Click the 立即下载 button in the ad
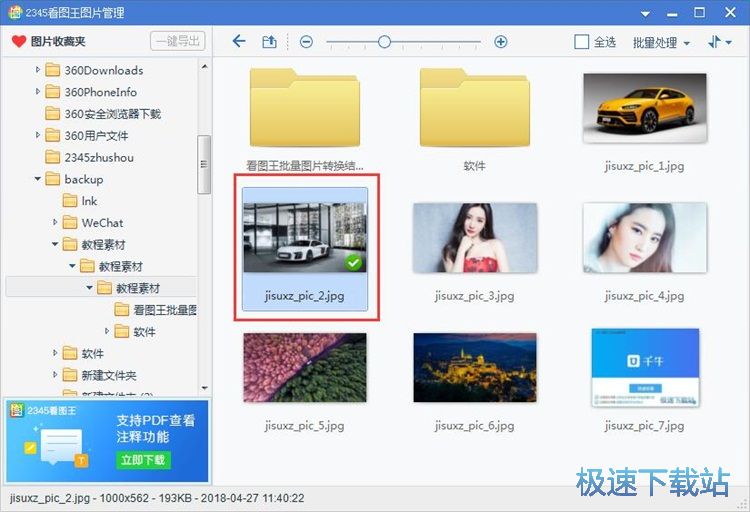 click(143, 460)
